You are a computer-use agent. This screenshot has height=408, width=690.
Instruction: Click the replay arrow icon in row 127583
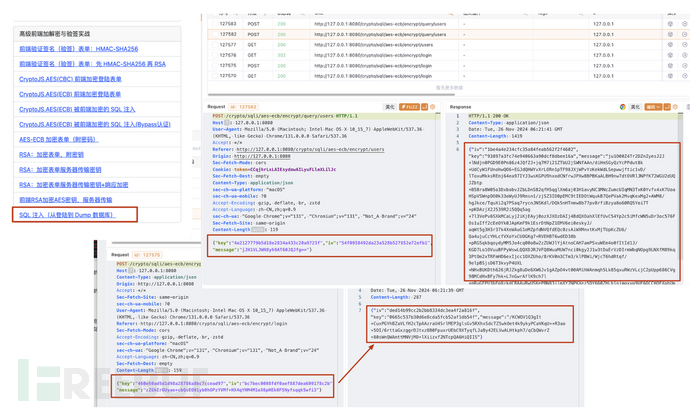tap(684, 24)
